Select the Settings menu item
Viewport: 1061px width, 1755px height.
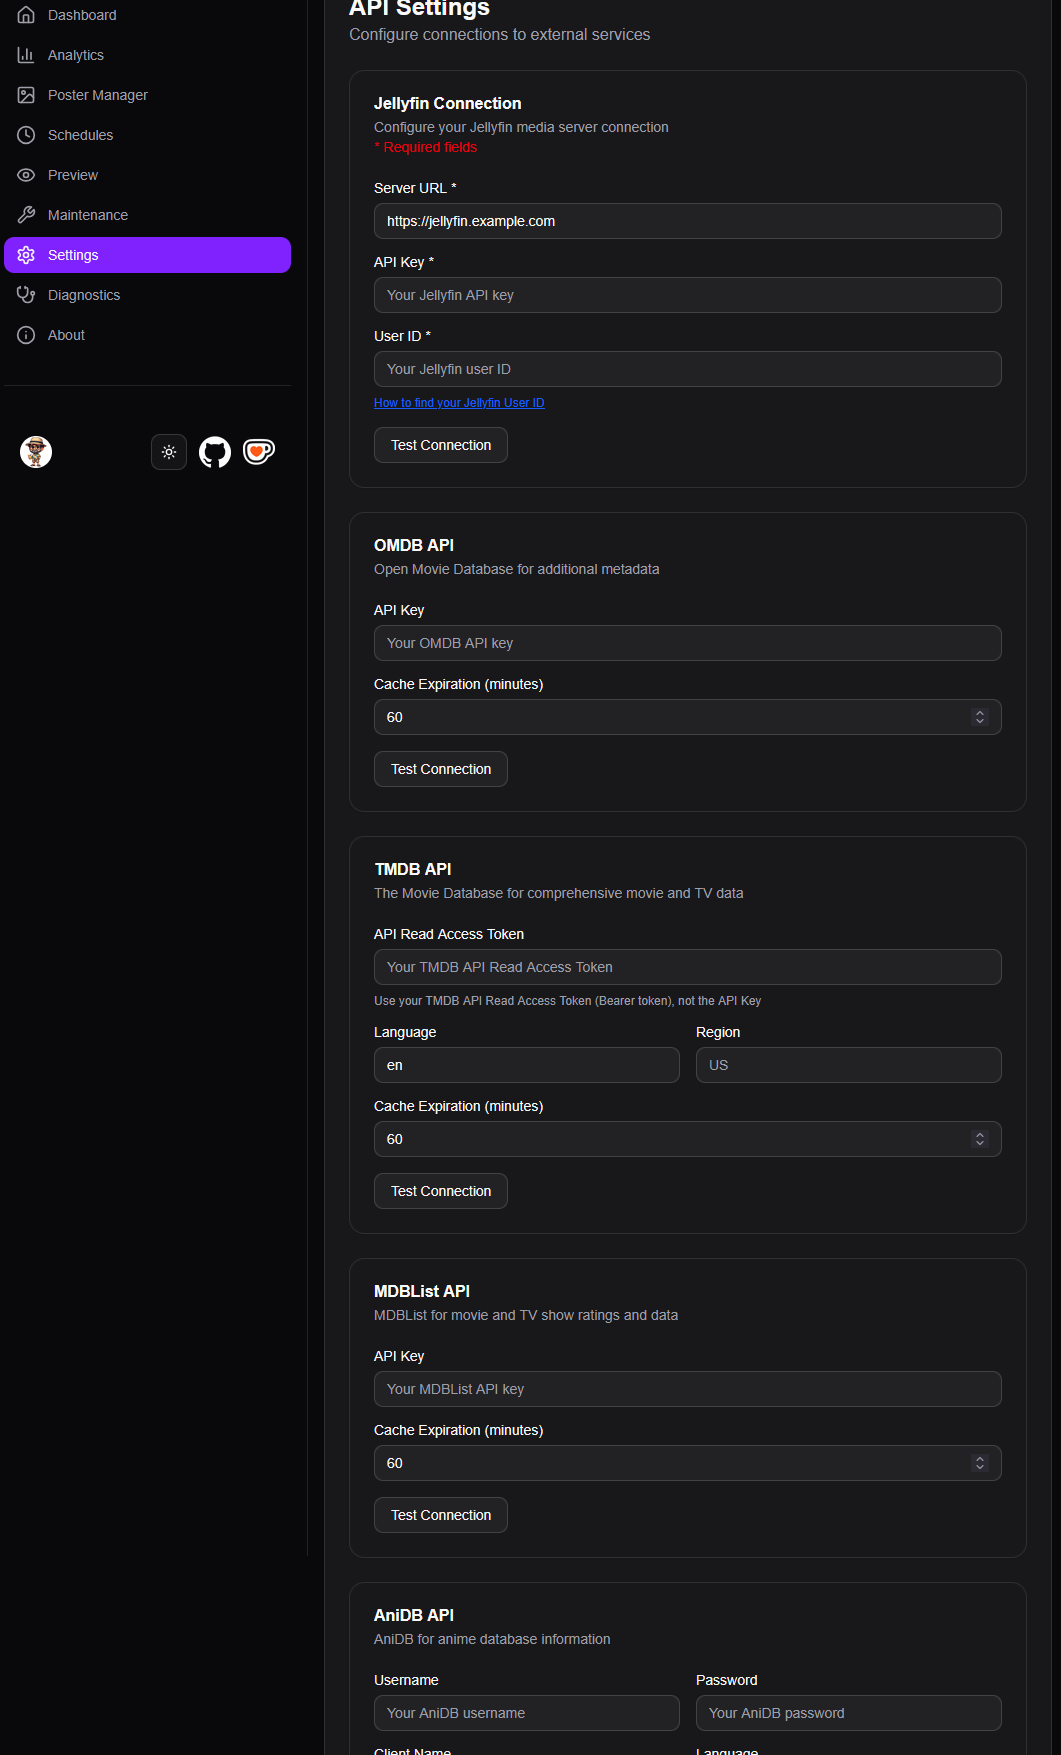click(x=147, y=255)
